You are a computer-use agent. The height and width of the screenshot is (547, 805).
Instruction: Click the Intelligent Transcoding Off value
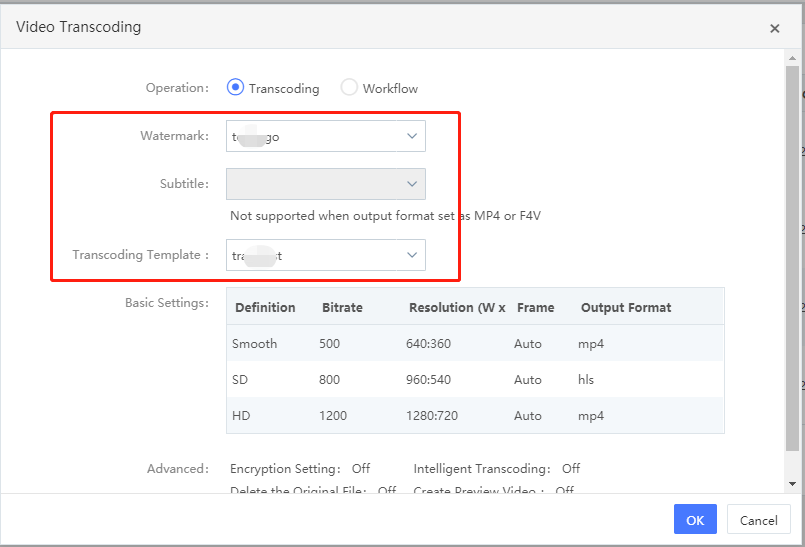coord(571,468)
